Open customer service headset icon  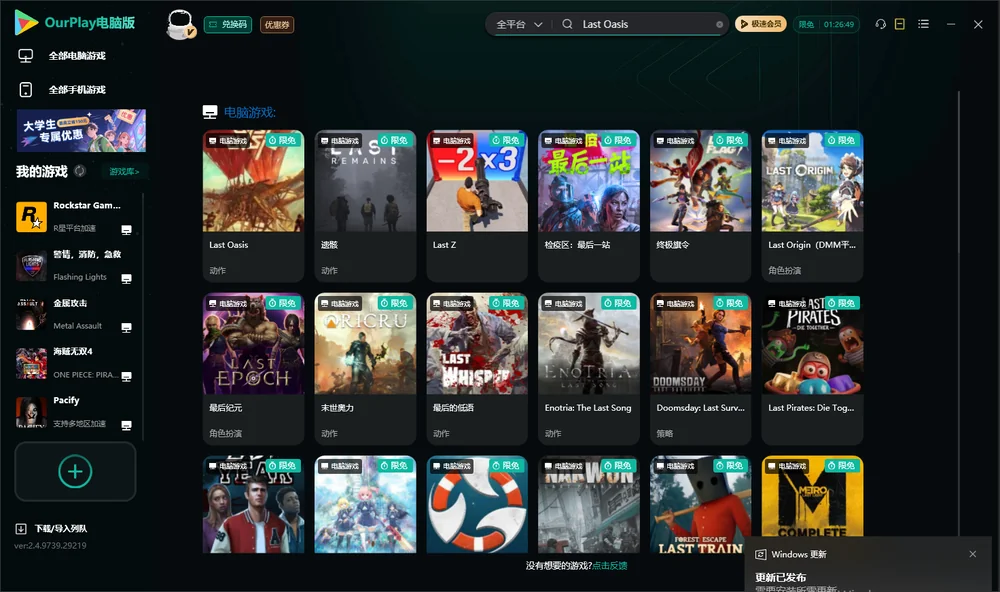[x=880, y=24]
